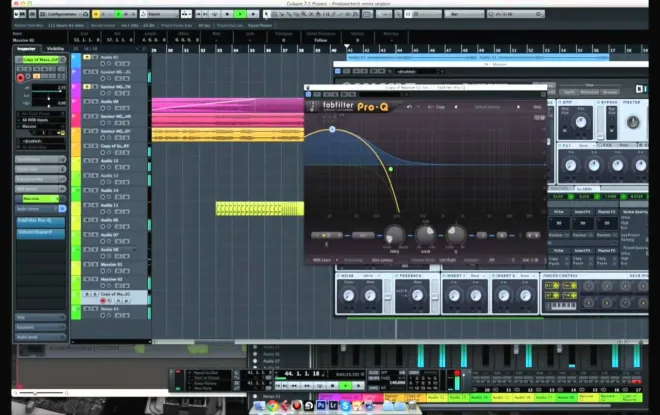Select the yellow EQ band node in Pro-Q

pyautogui.click(x=390, y=169)
